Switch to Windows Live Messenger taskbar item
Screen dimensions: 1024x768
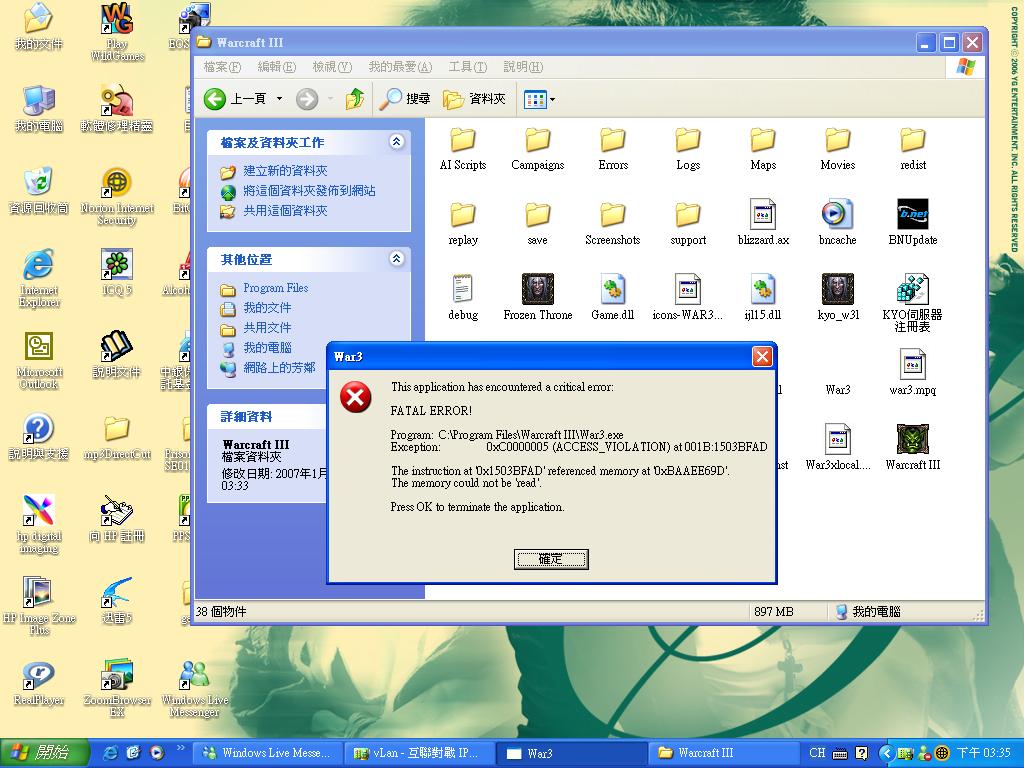pyautogui.click(x=270, y=753)
